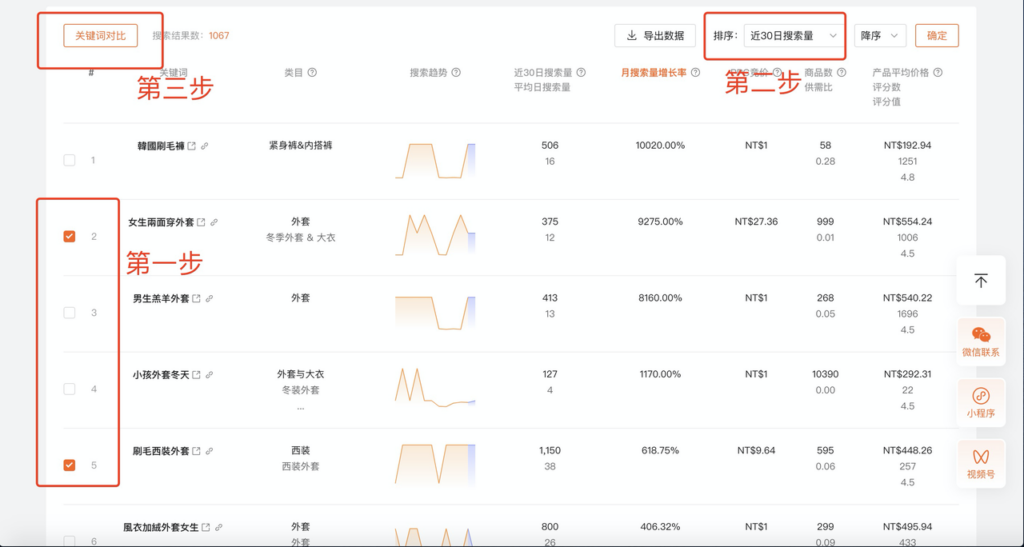1024x547 pixels.
Task: Click help icon next to 产品平均价格
Action: point(938,72)
